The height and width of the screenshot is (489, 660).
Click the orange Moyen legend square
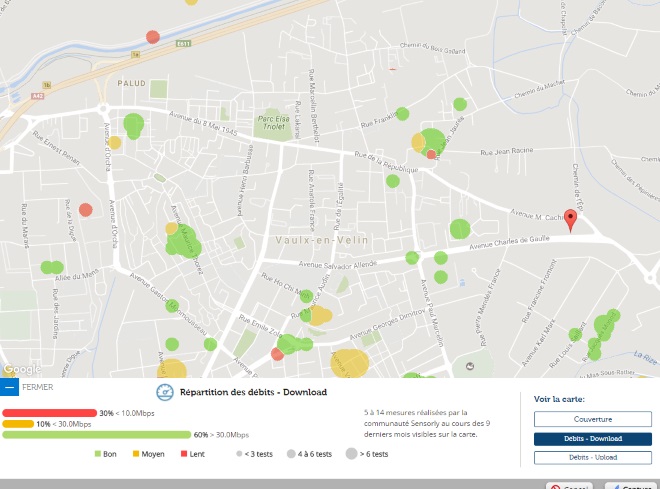[x=136, y=454]
